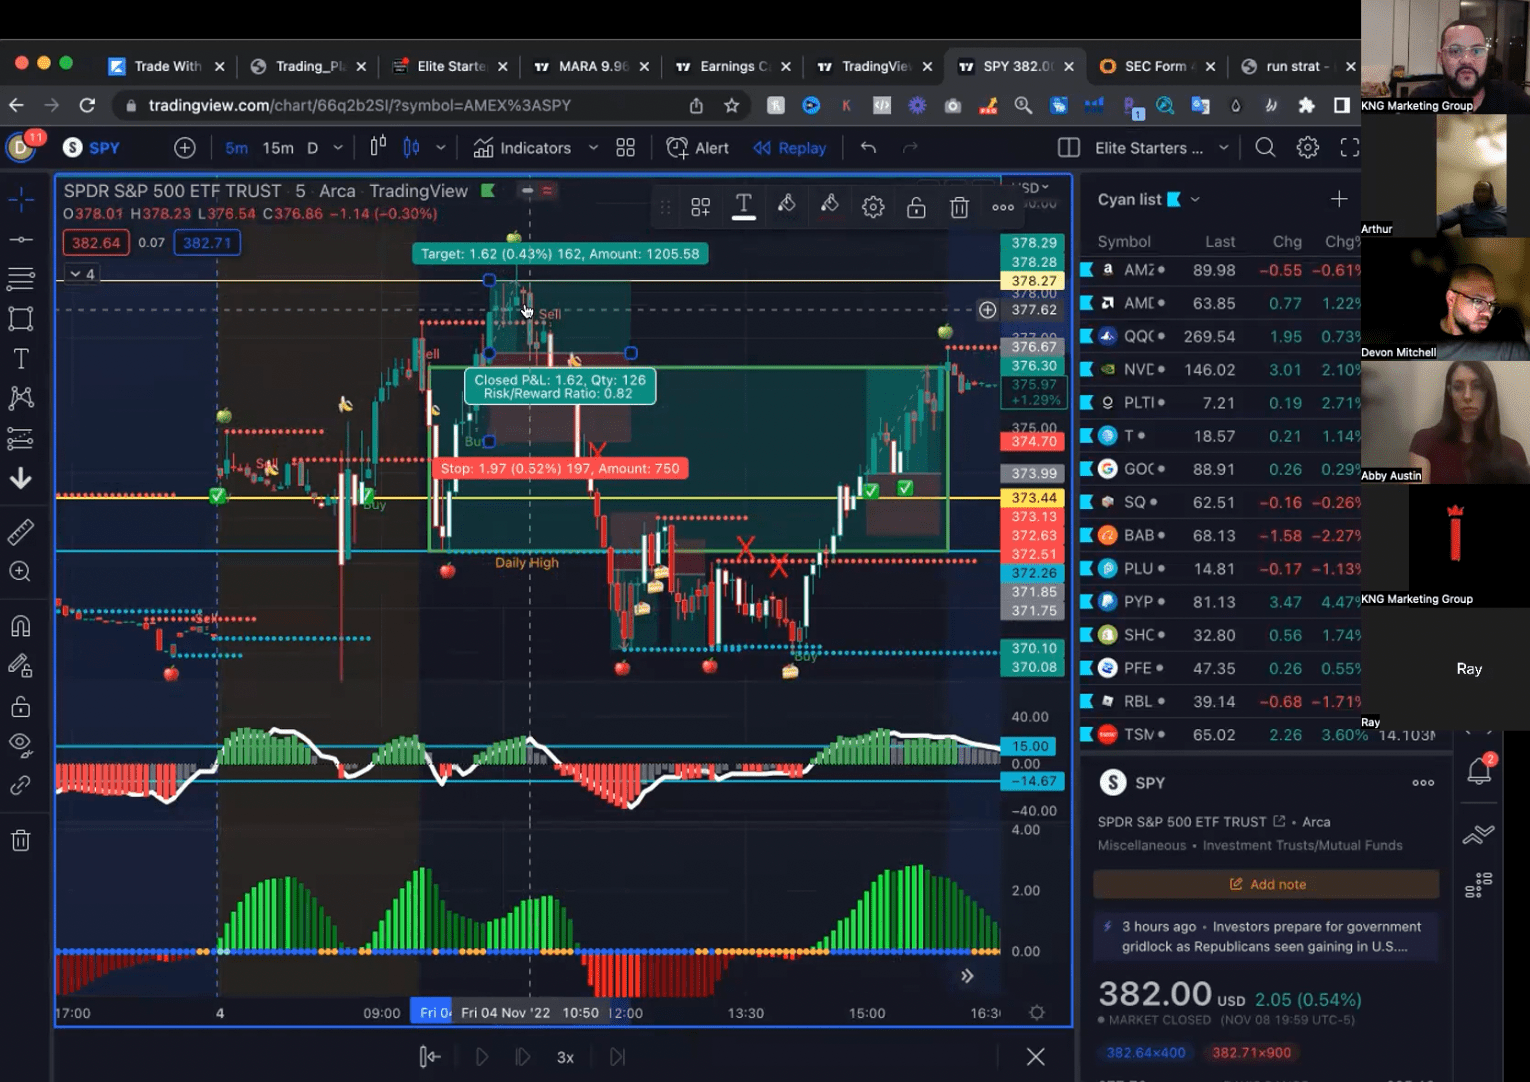Toggle the browser bookmark star
The height and width of the screenshot is (1082, 1530).
click(732, 105)
